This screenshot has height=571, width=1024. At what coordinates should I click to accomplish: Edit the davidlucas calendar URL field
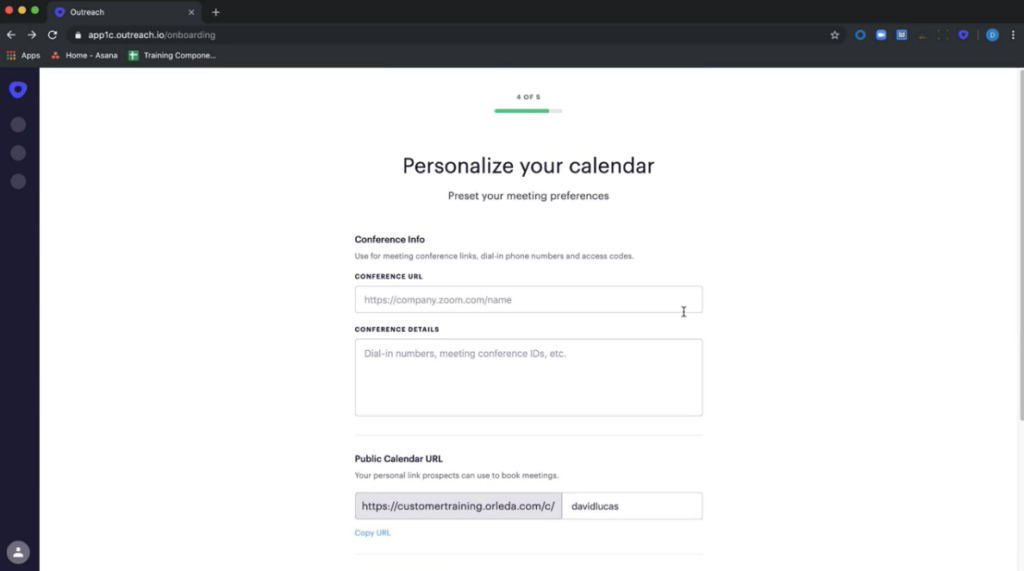point(632,506)
